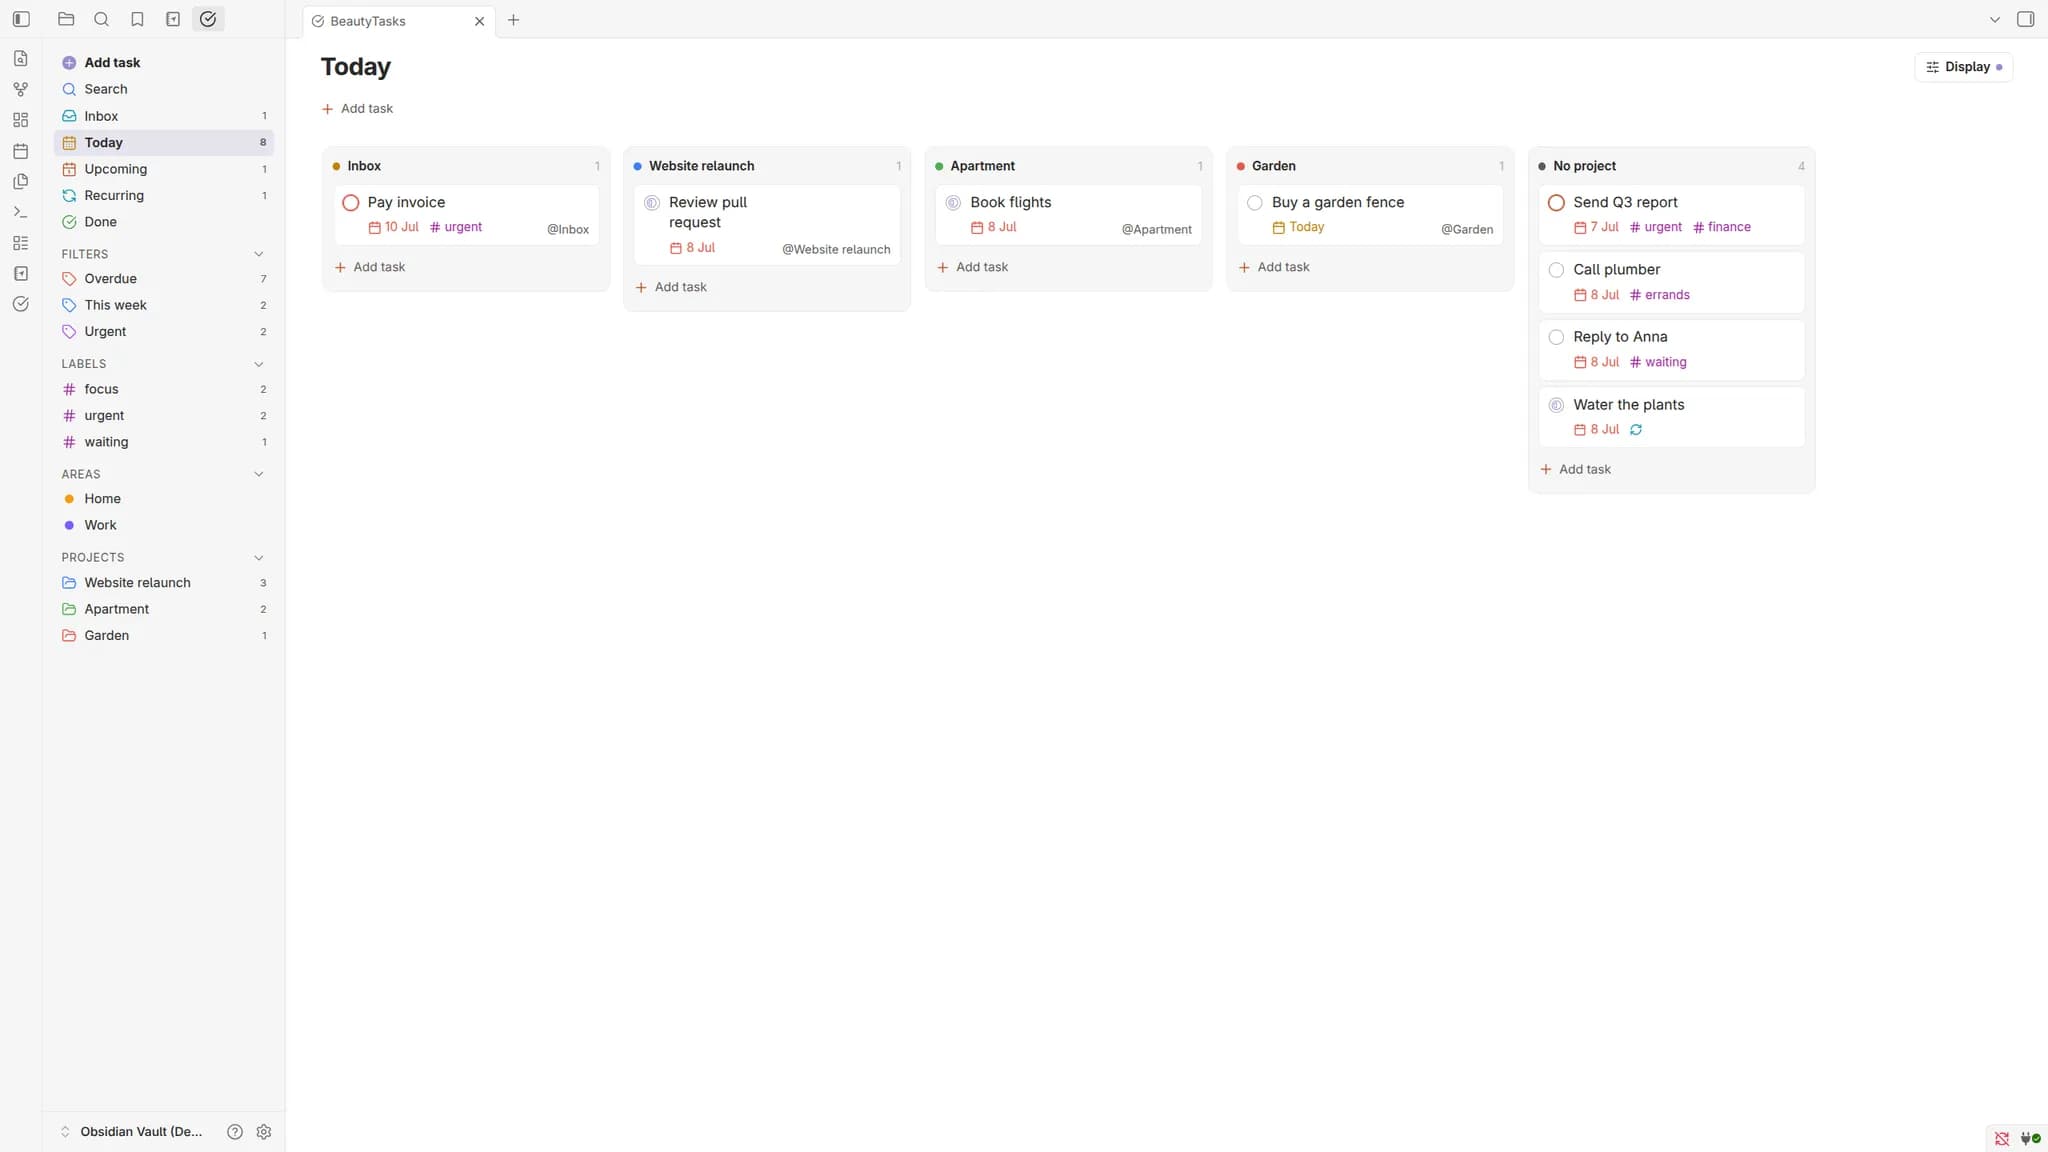The image size is (2048, 1152).
Task: Open the Apartment project in sidebar
Action: tap(164, 609)
